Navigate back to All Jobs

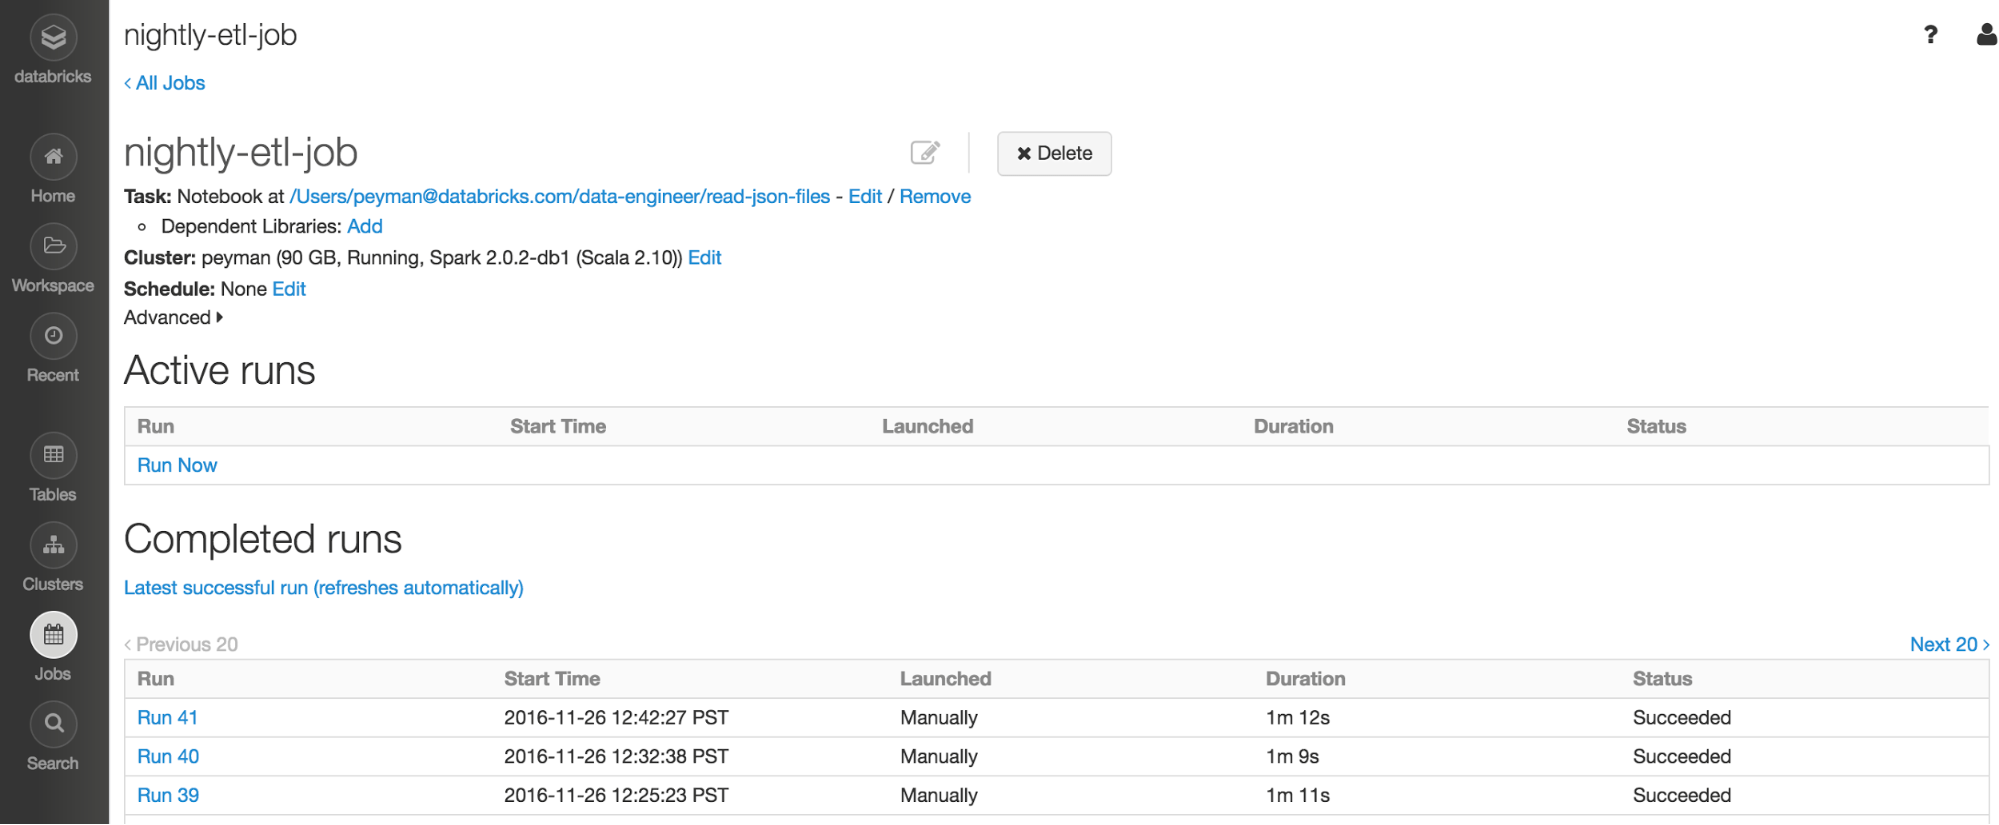point(165,83)
